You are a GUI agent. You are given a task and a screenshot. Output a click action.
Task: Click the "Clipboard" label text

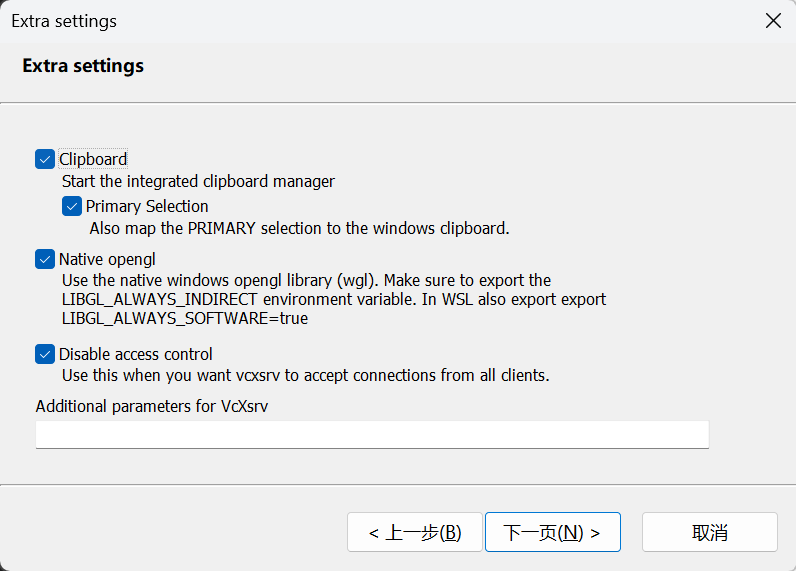click(x=93, y=159)
